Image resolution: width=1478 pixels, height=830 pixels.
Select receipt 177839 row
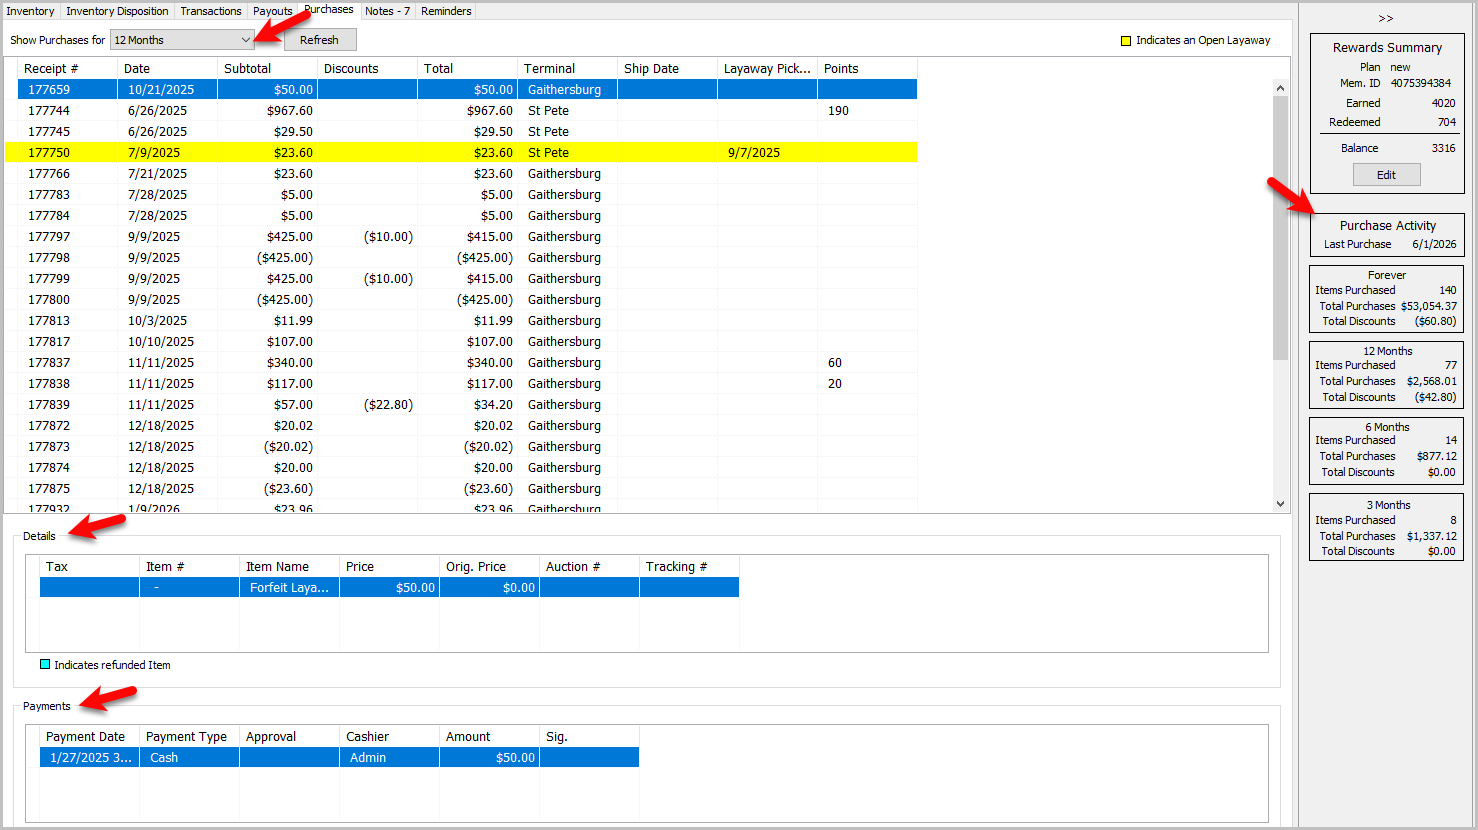coord(467,404)
